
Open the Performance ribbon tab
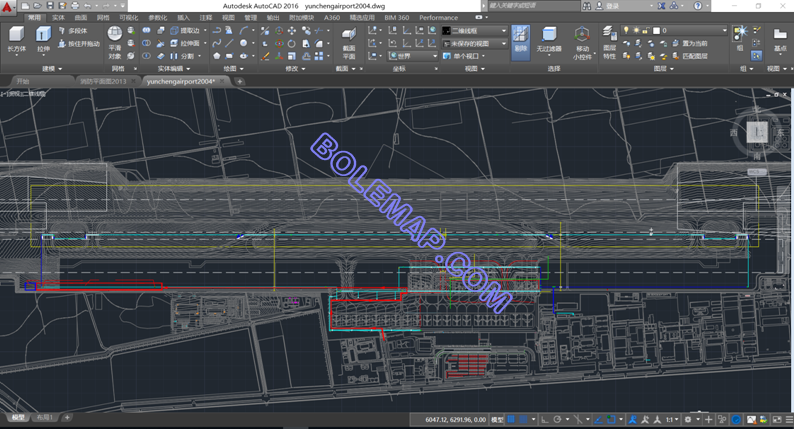pyautogui.click(x=439, y=18)
